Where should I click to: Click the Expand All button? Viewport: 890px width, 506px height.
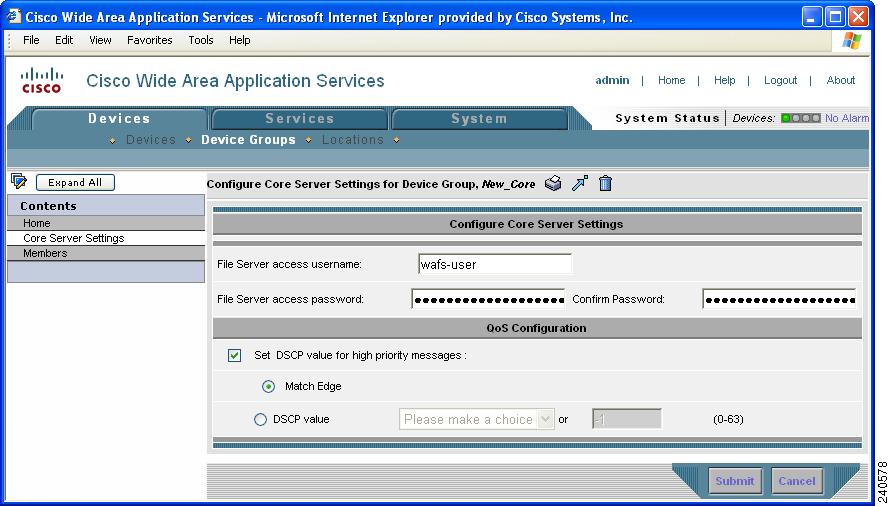[x=75, y=182]
